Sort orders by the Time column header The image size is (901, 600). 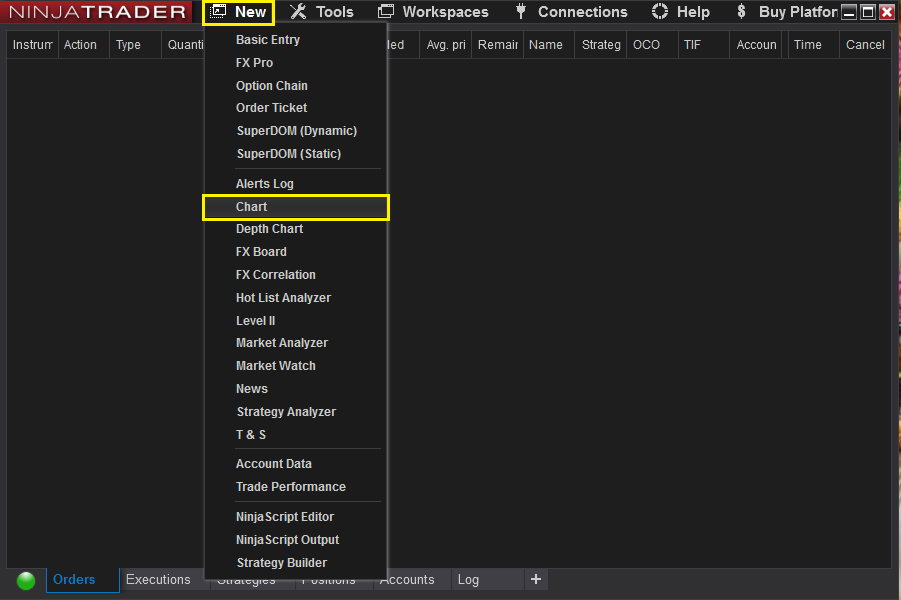point(808,45)
